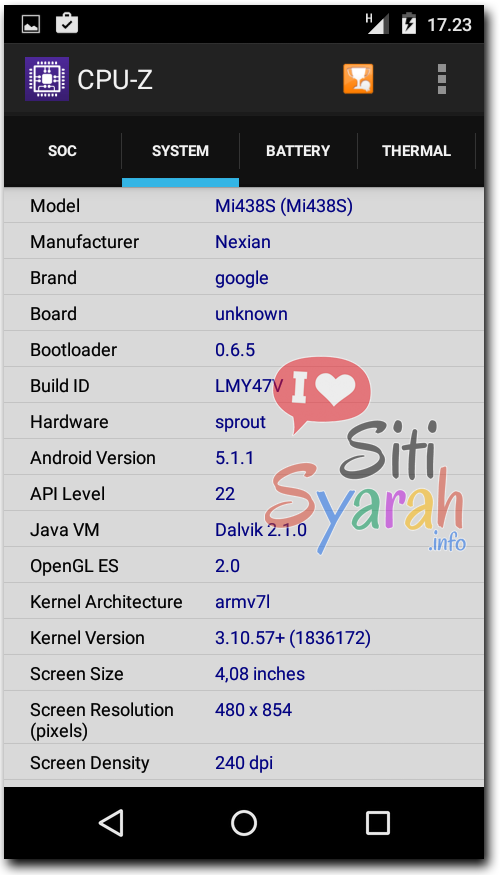This screenshot has width=500, height=875.
Task: Tap the OpenGL ES value 2.0
Action: pyautogui.click(x=227, y=566)
